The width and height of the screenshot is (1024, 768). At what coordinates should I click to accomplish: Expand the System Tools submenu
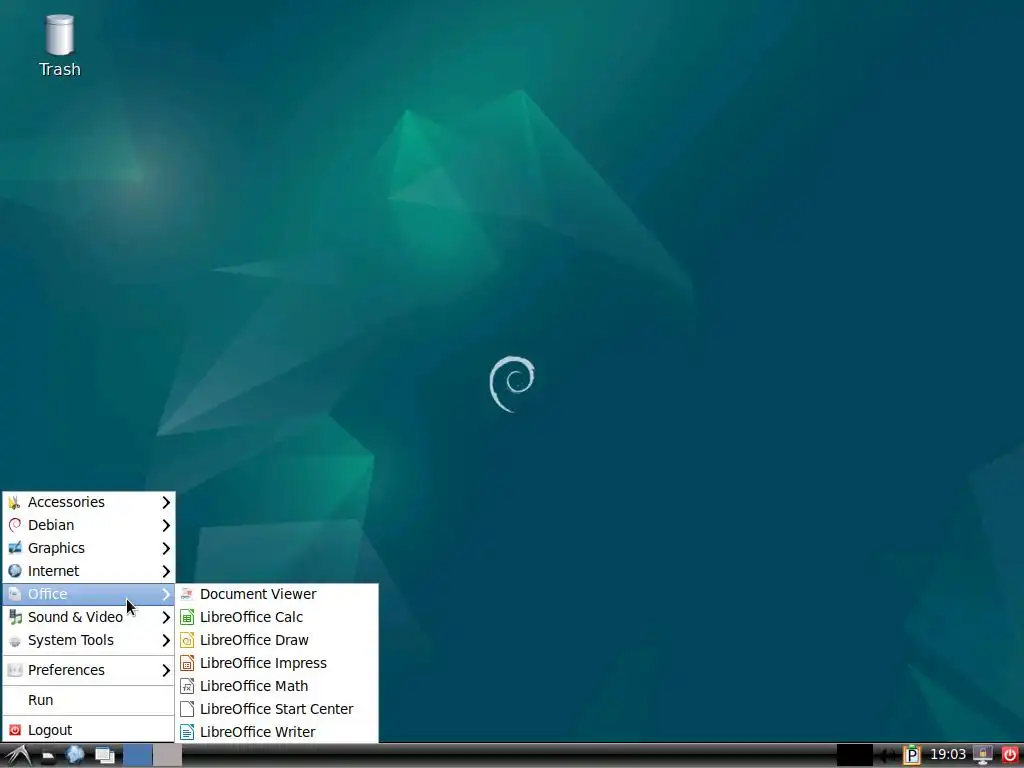coord(89,640)
